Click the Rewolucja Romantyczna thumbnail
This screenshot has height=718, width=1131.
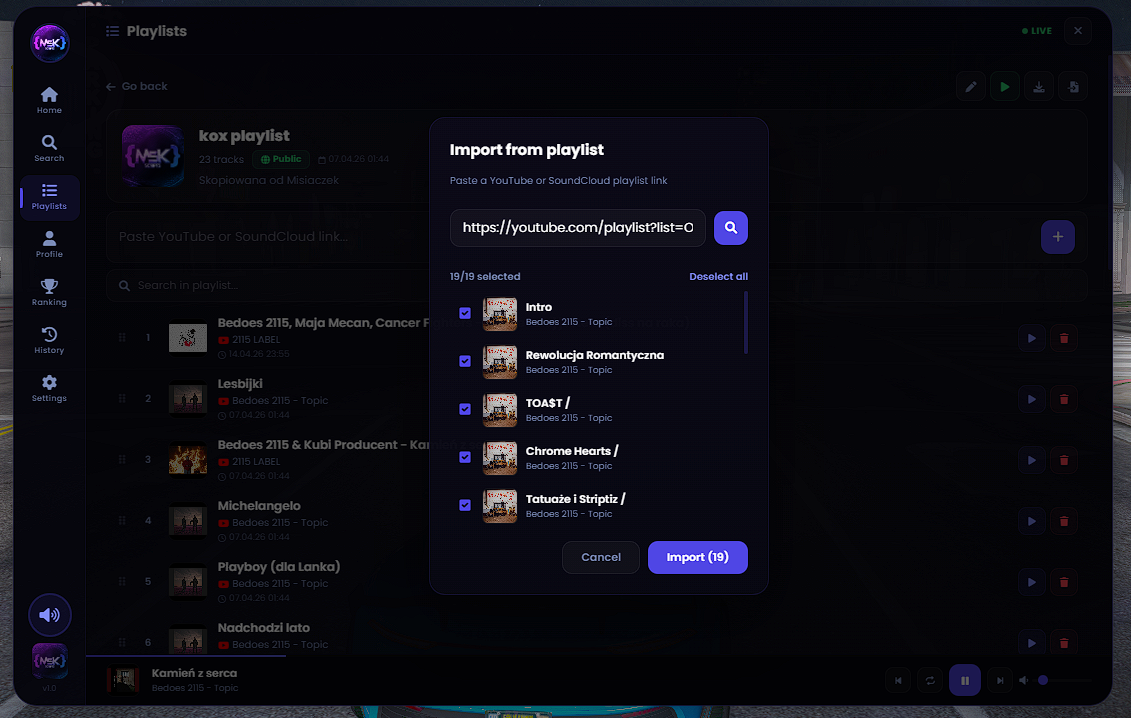point(500,362)
